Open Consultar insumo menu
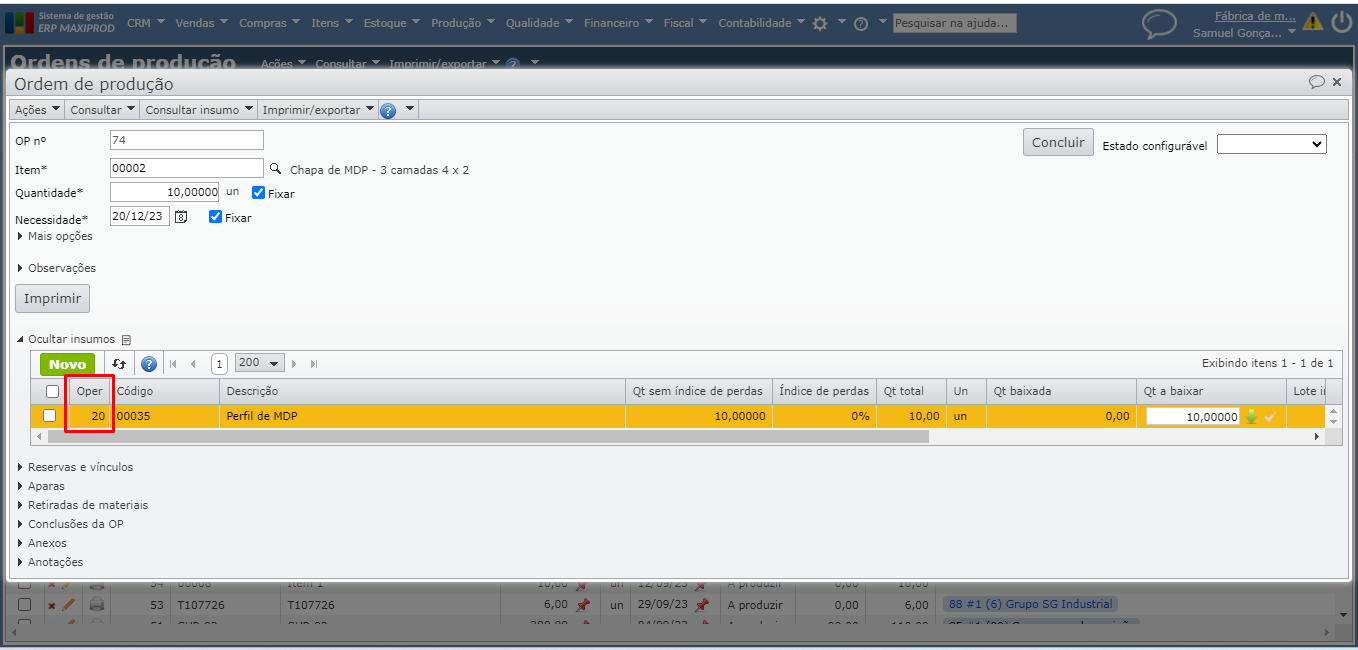 [x=199, y=110]
